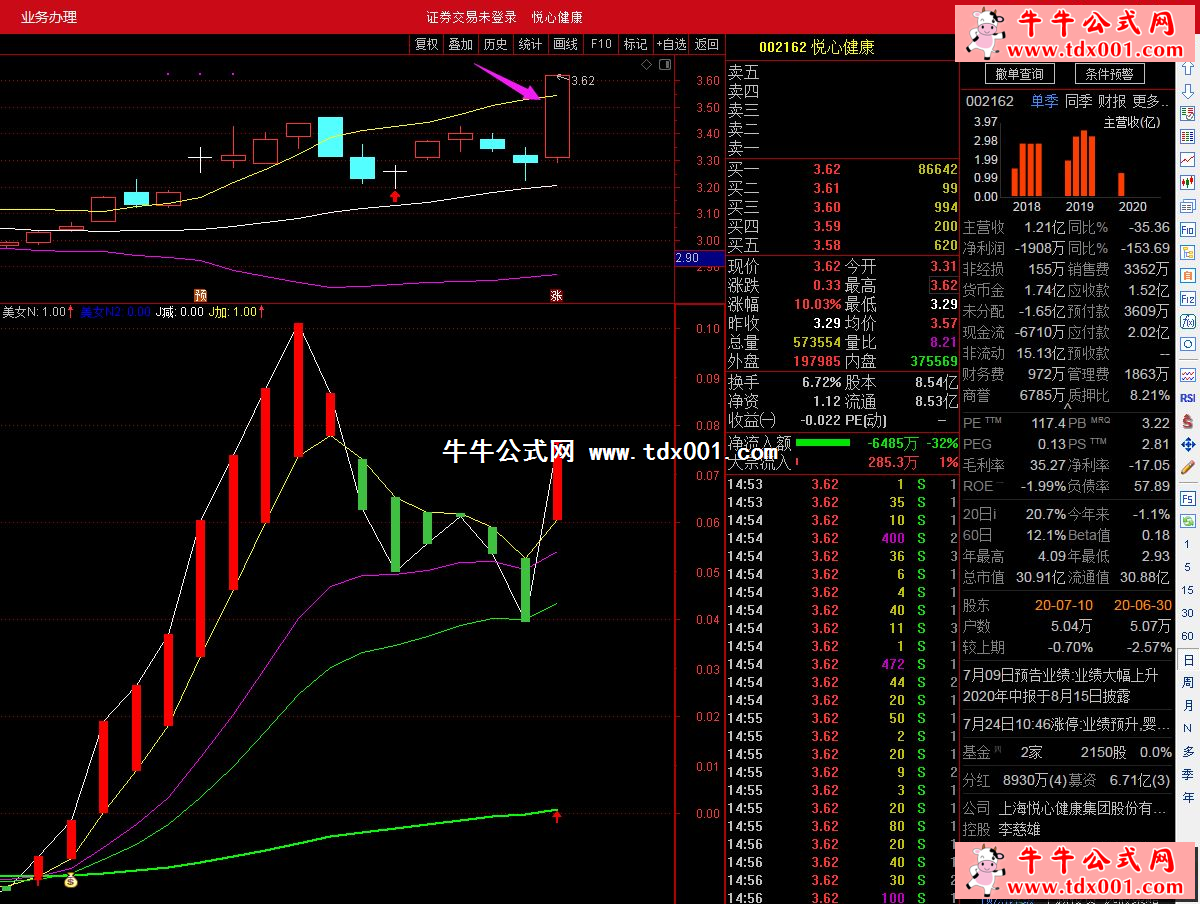Viewport: 1200px width, 904px height.
Task: Open the wavy indicator-line icon
Action: tap(1188, 375)
